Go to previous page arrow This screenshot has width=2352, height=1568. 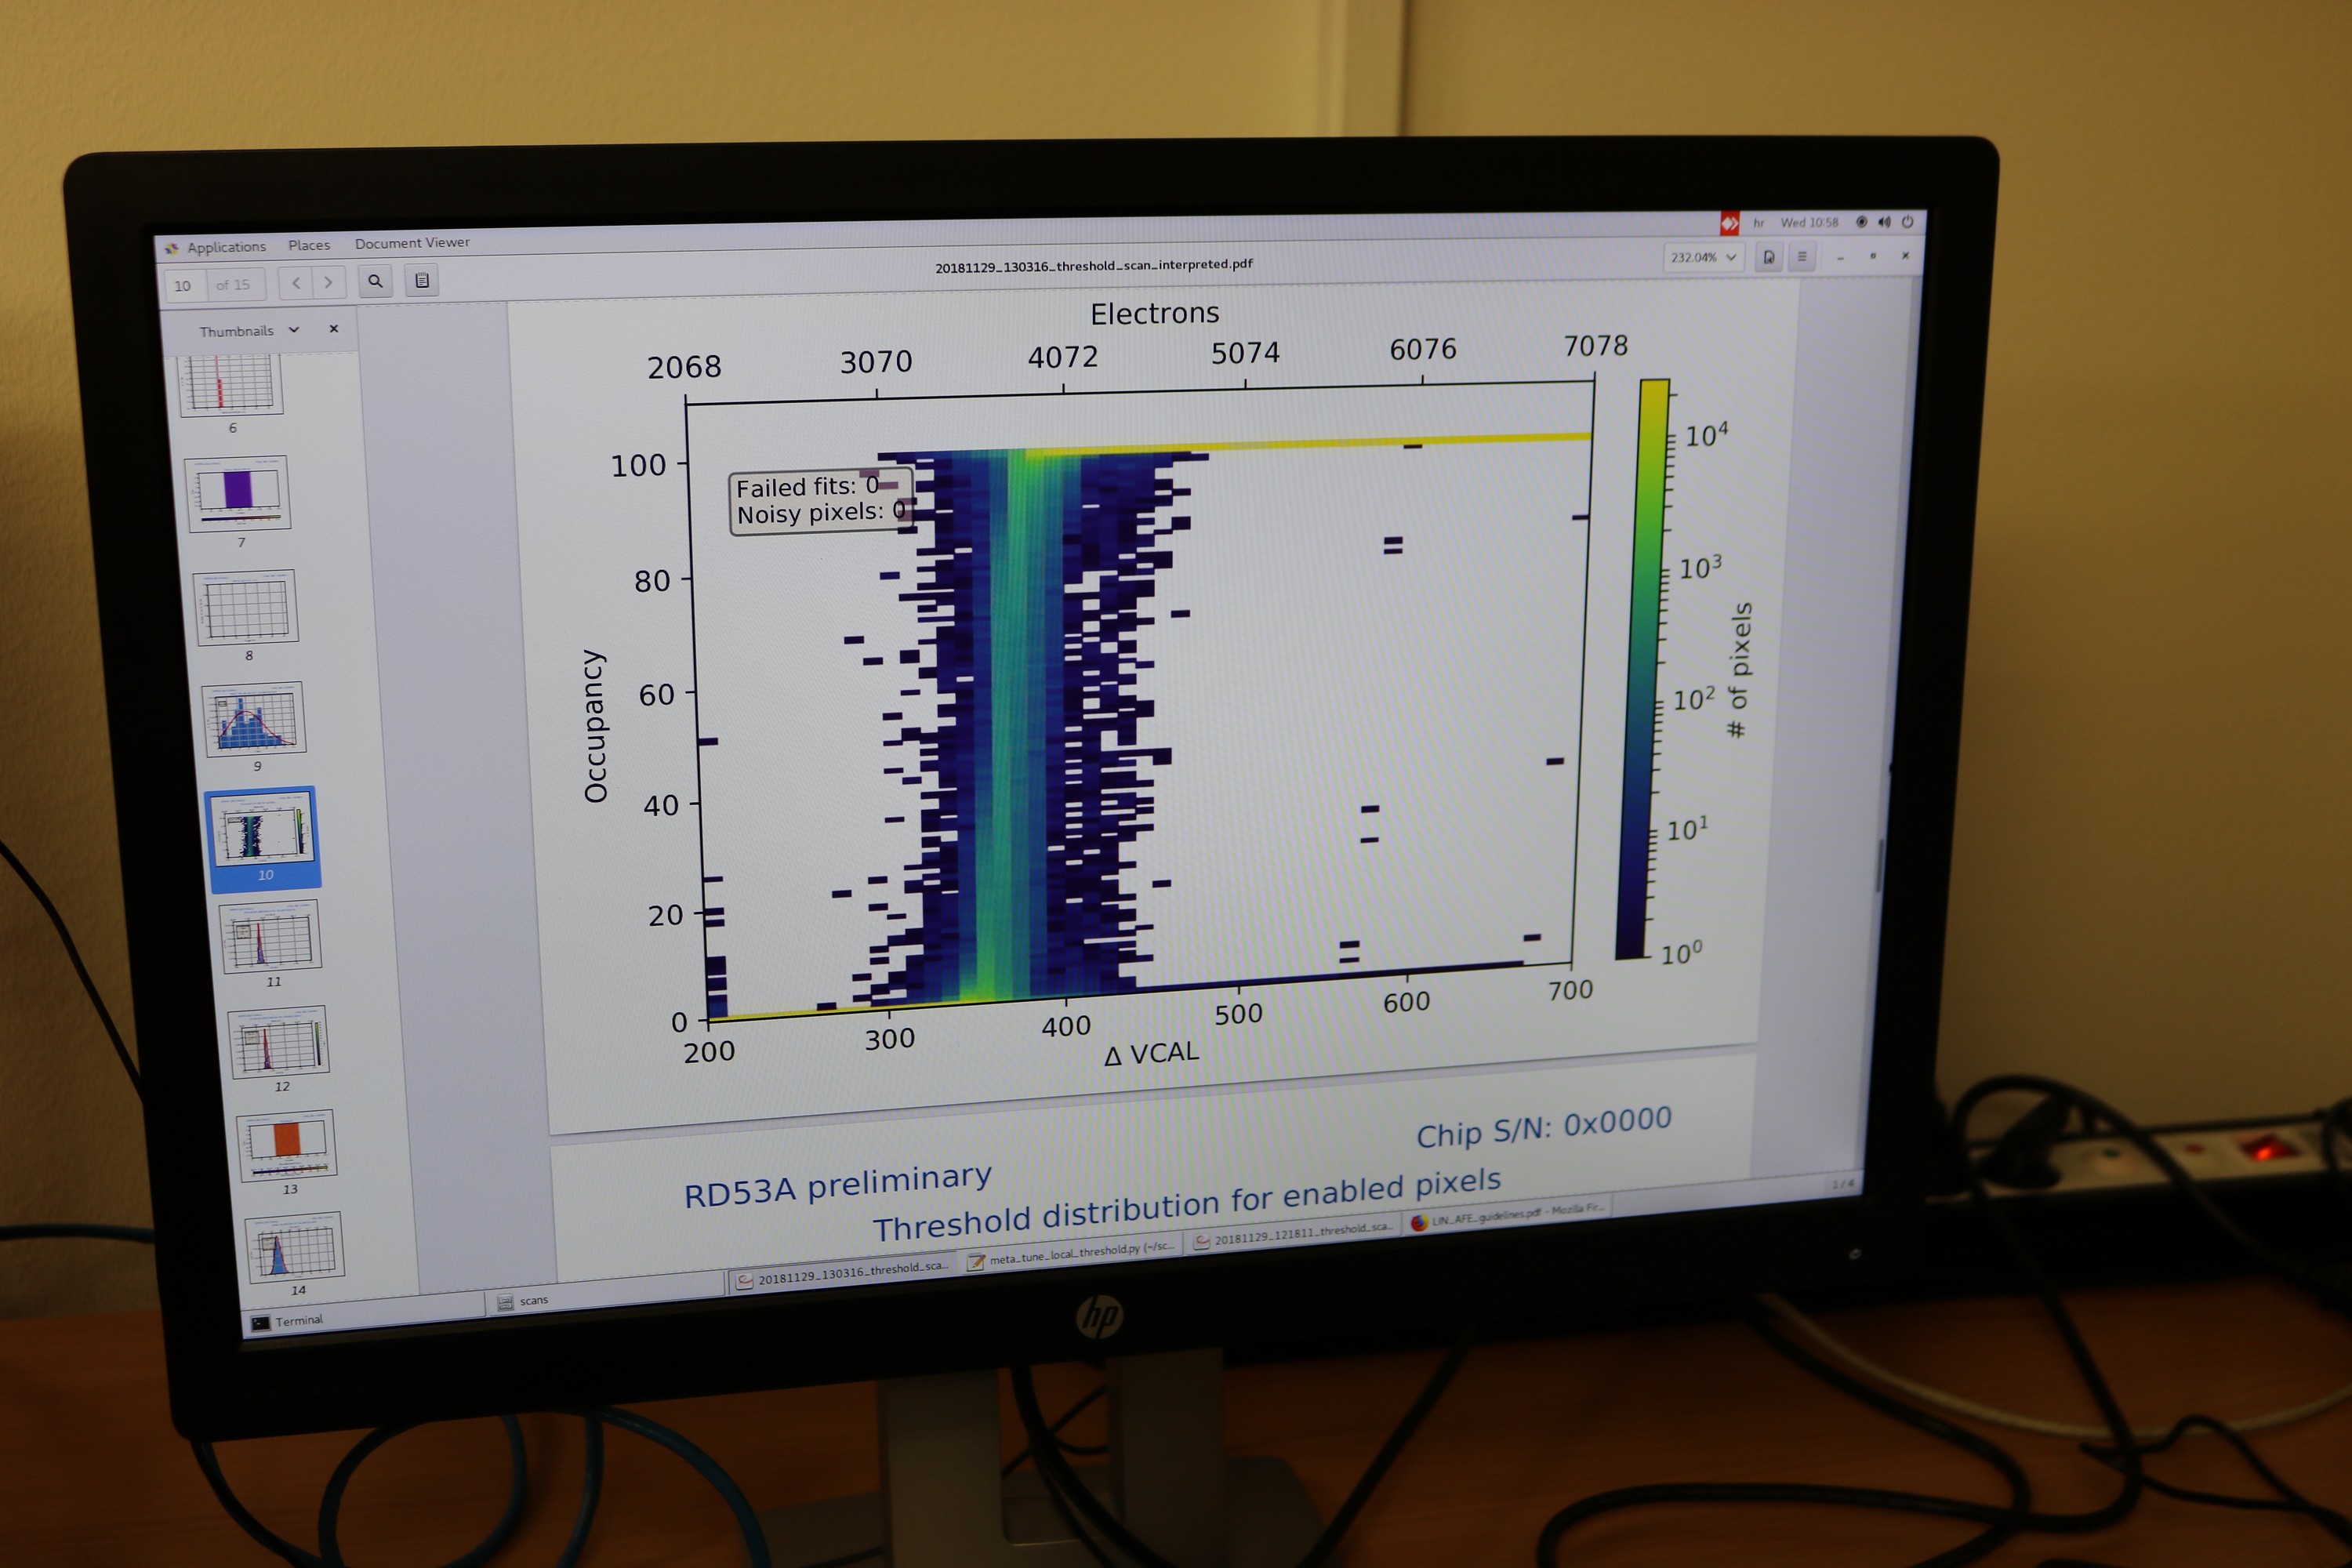pos(296,283)
